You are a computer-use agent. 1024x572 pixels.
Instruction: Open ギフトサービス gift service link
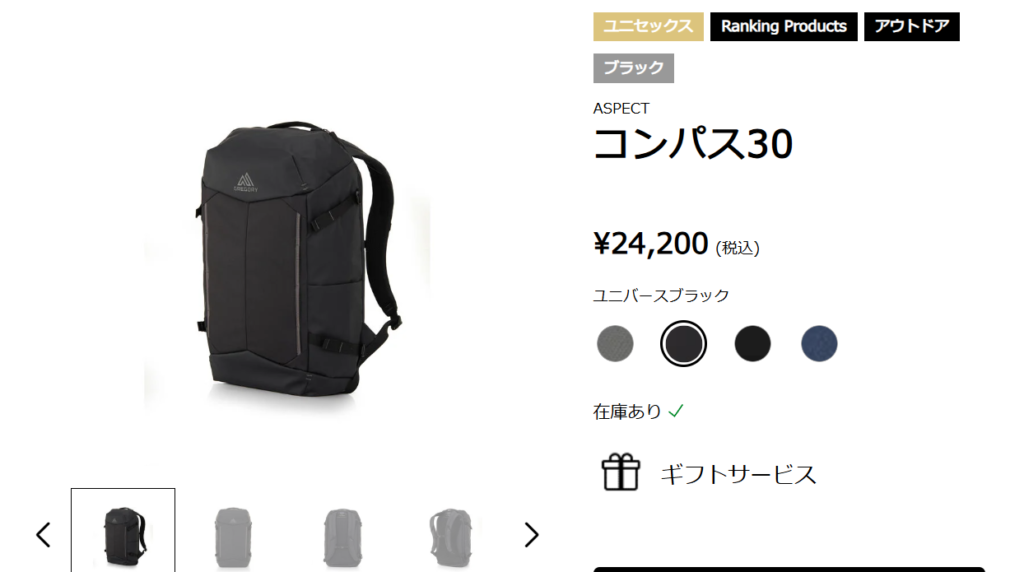point(738,474)
